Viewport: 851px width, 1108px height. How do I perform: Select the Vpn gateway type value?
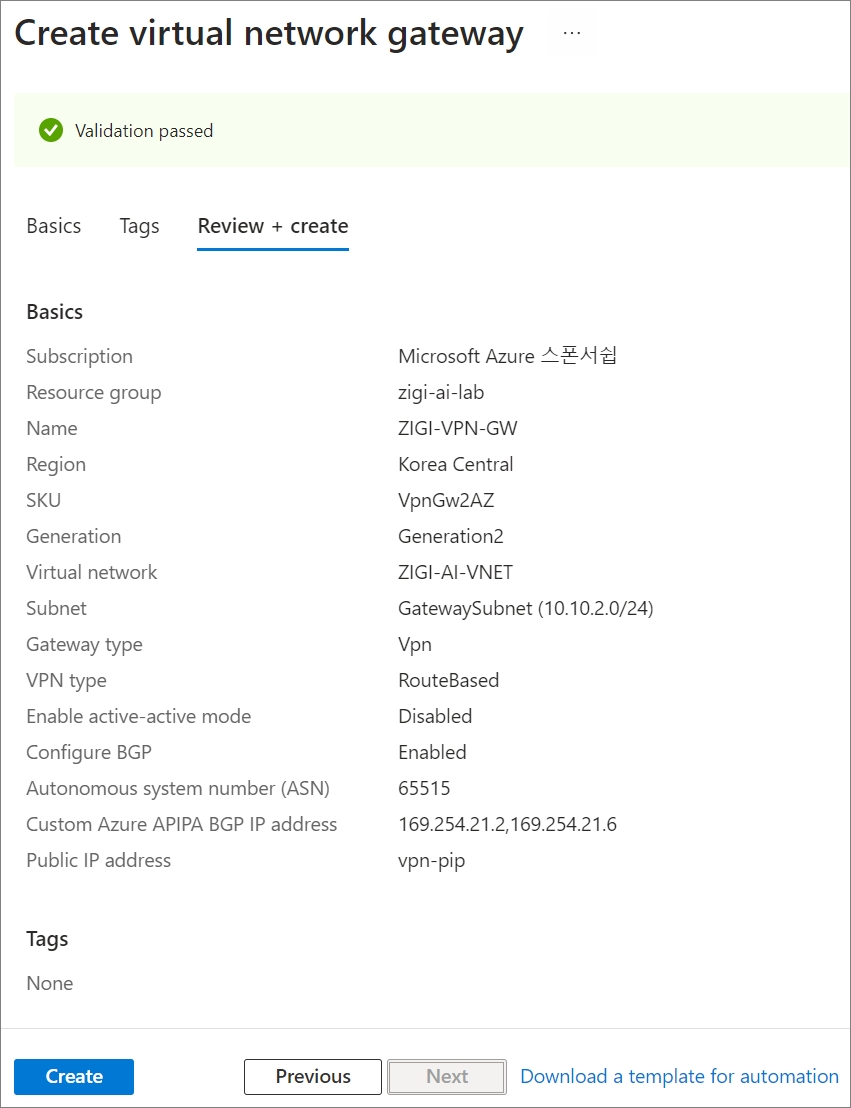click(415, 644)
